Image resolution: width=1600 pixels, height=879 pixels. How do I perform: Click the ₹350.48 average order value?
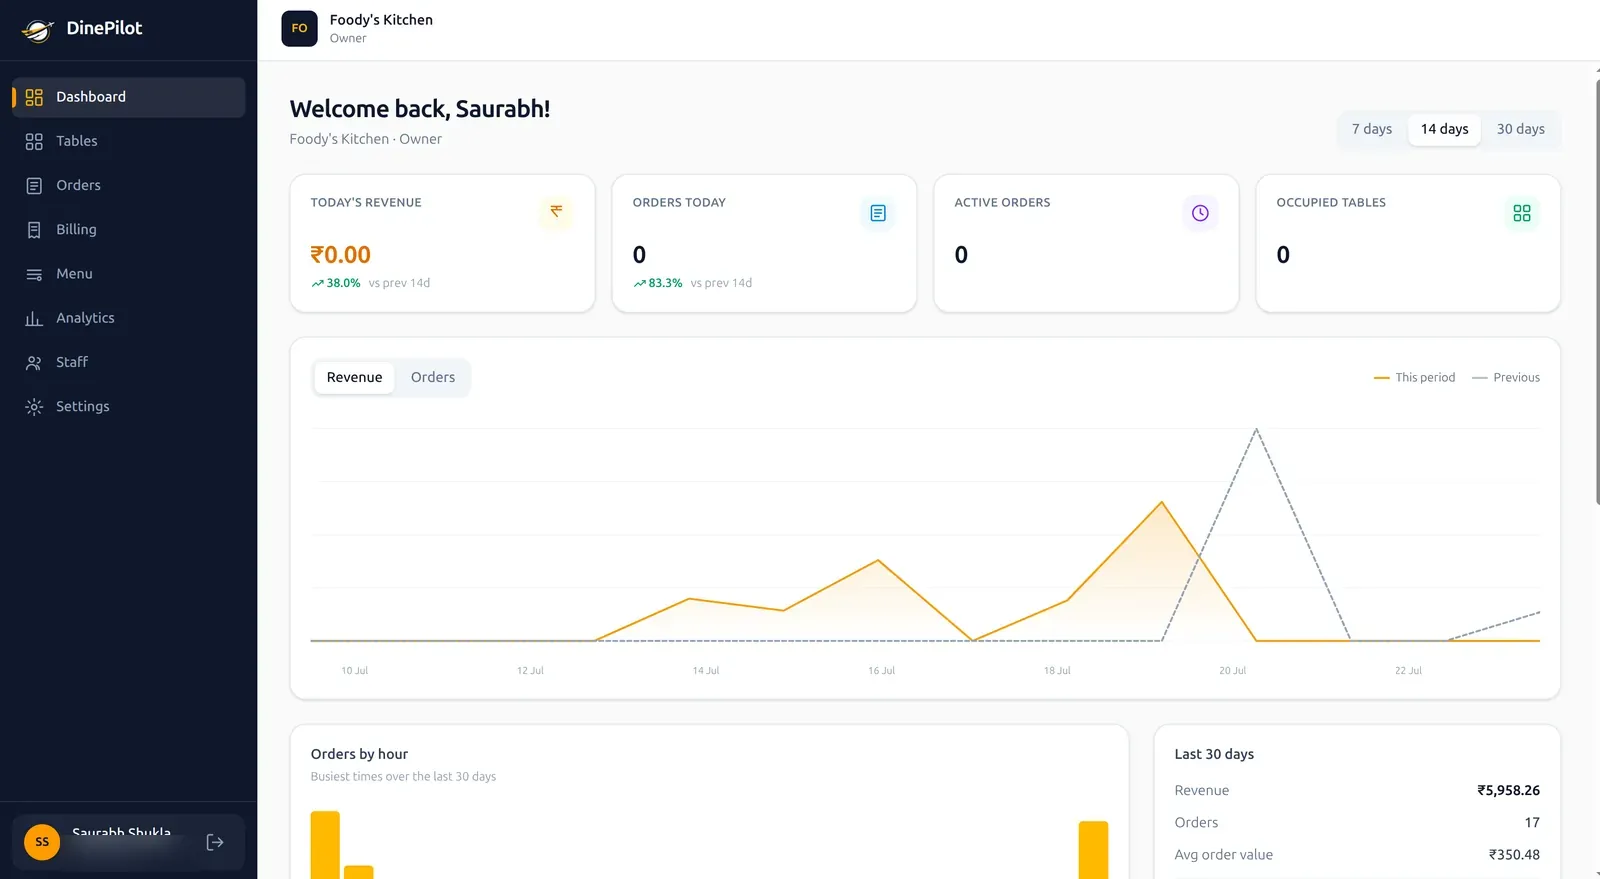click(1514, 855)
